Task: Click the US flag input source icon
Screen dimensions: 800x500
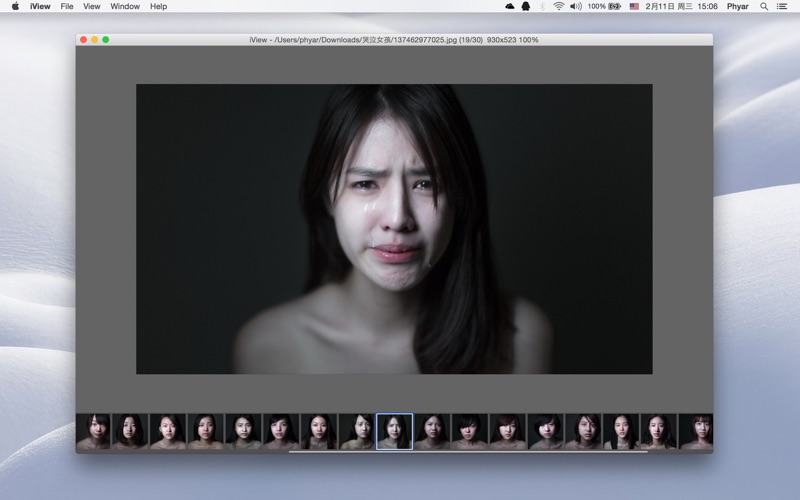Action: click(x=634, y=6)
